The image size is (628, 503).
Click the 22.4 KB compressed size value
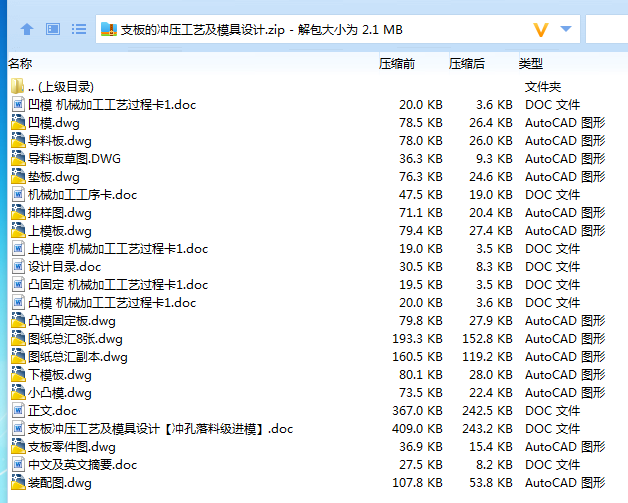491,393
